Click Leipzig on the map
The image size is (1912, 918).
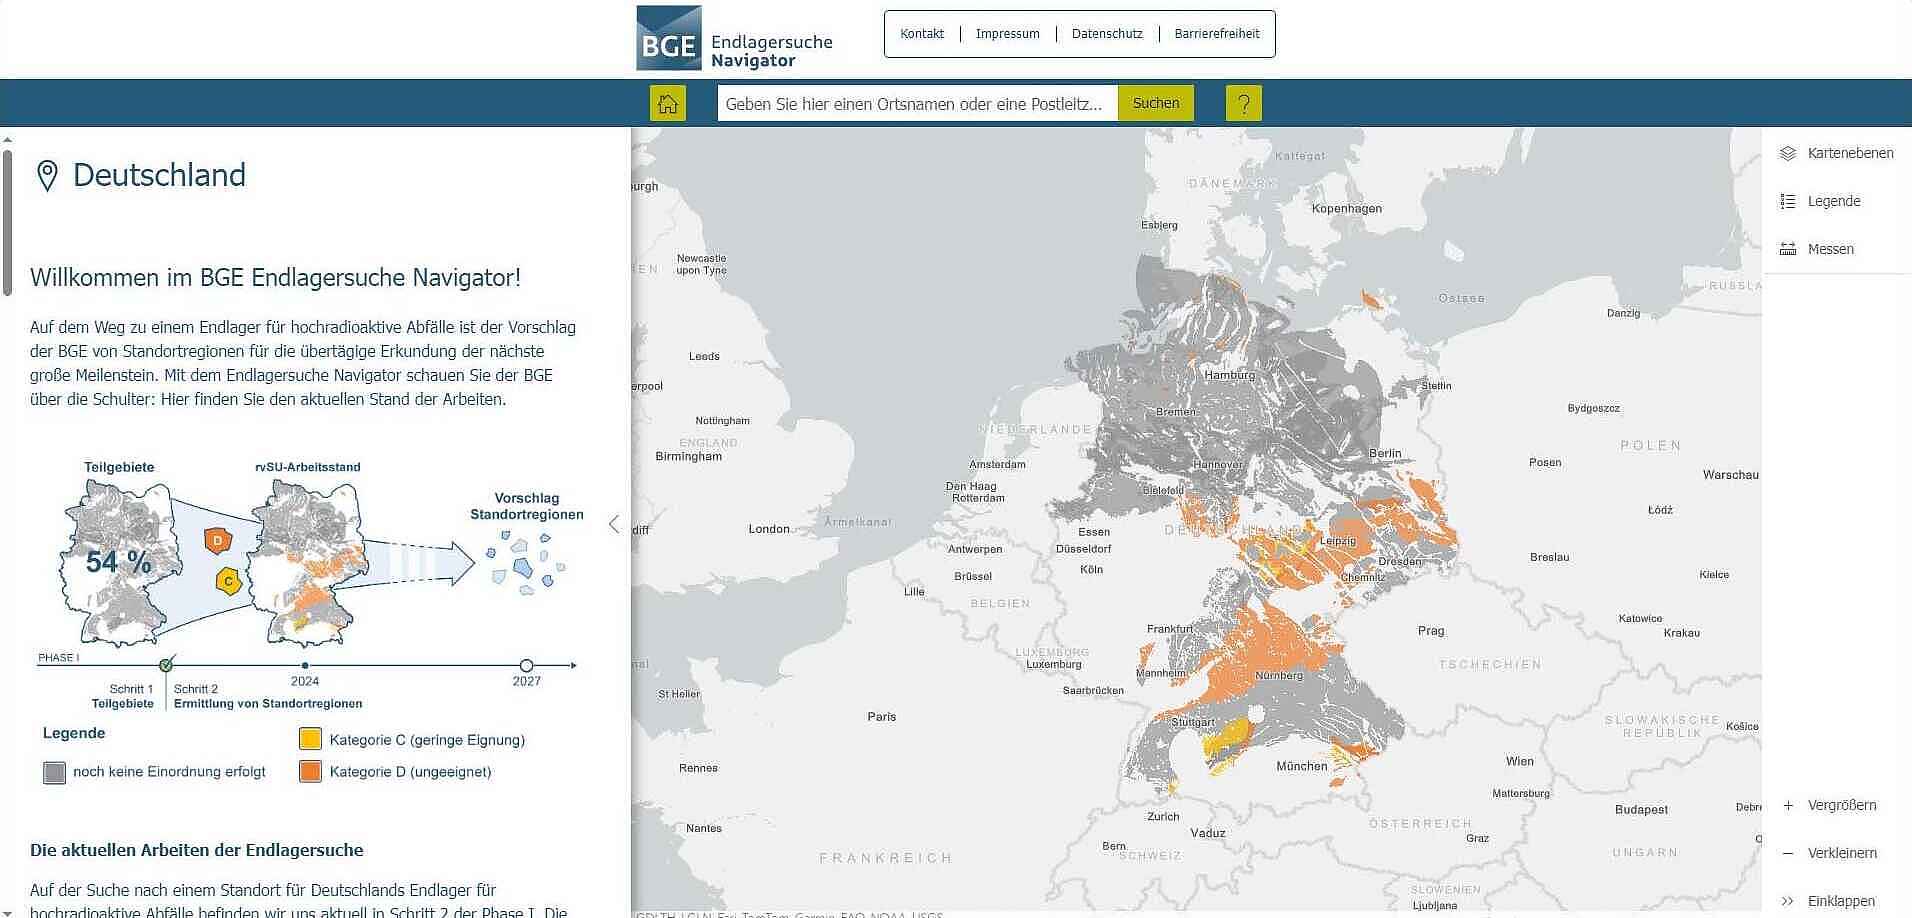pyautogui.click(x=1337, y=541)
